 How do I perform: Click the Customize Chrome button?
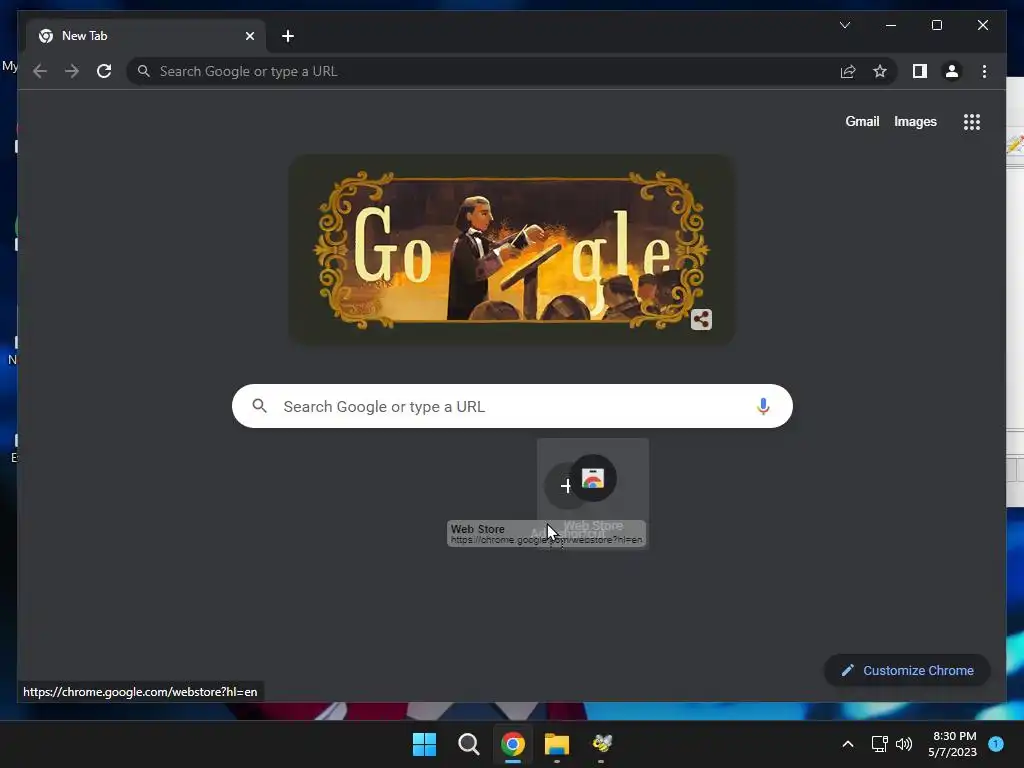pos(907,671)
